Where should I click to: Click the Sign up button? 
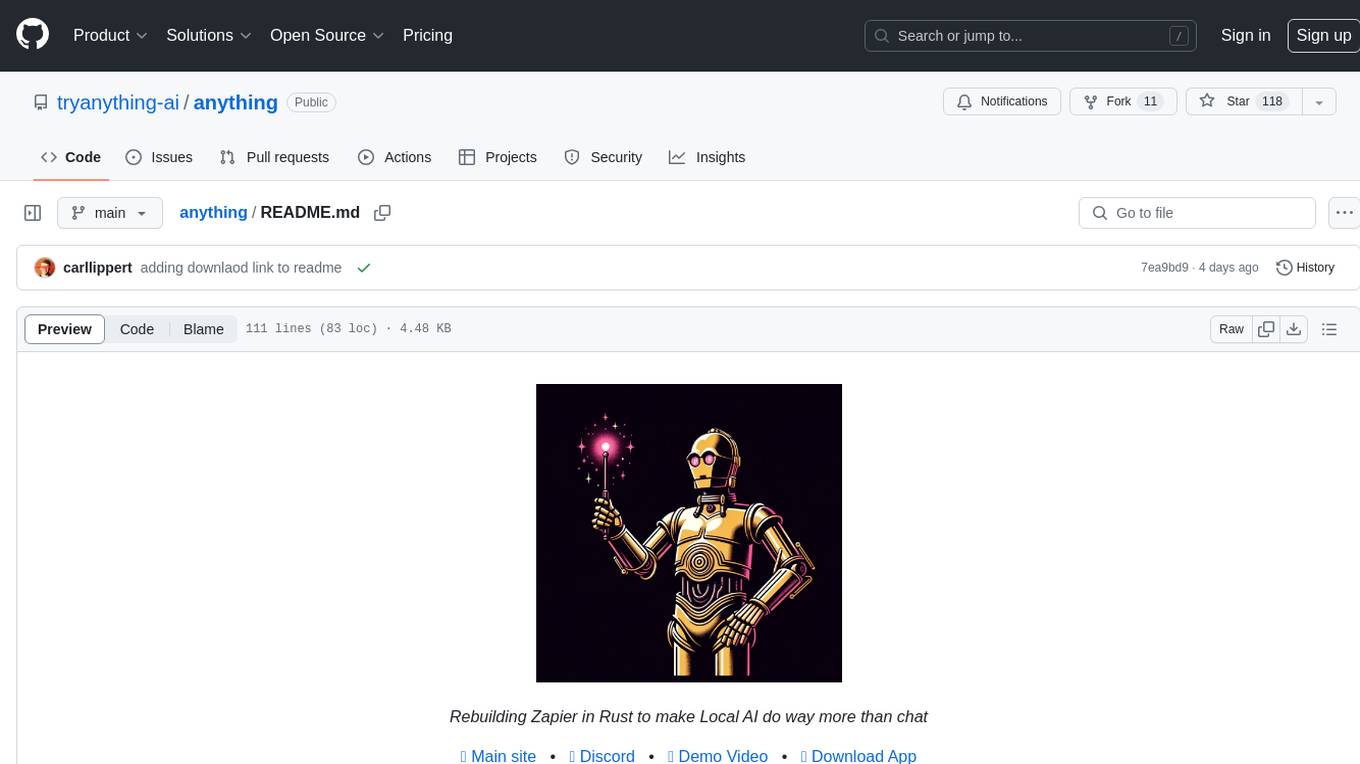coord(1323,35)
